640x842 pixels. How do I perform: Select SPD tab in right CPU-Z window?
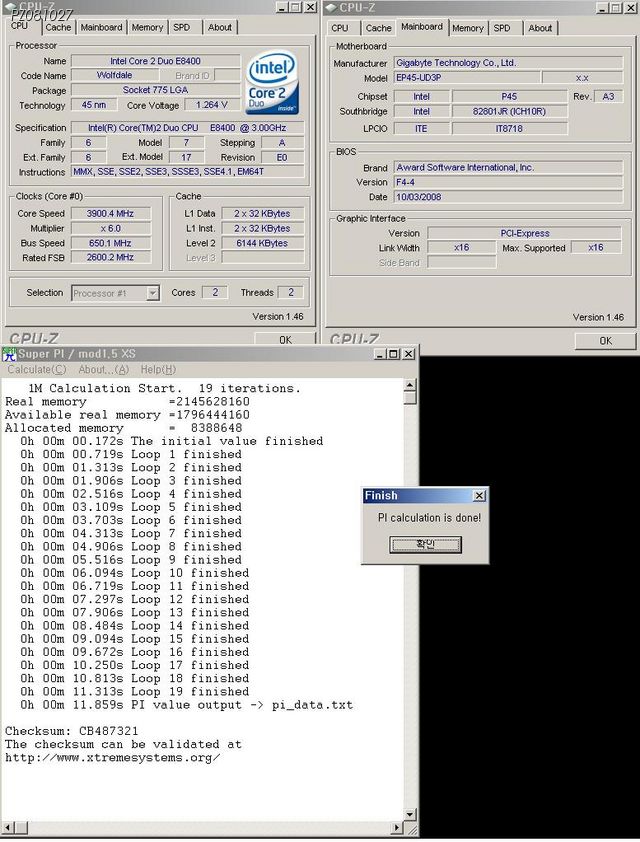[502, 28]
